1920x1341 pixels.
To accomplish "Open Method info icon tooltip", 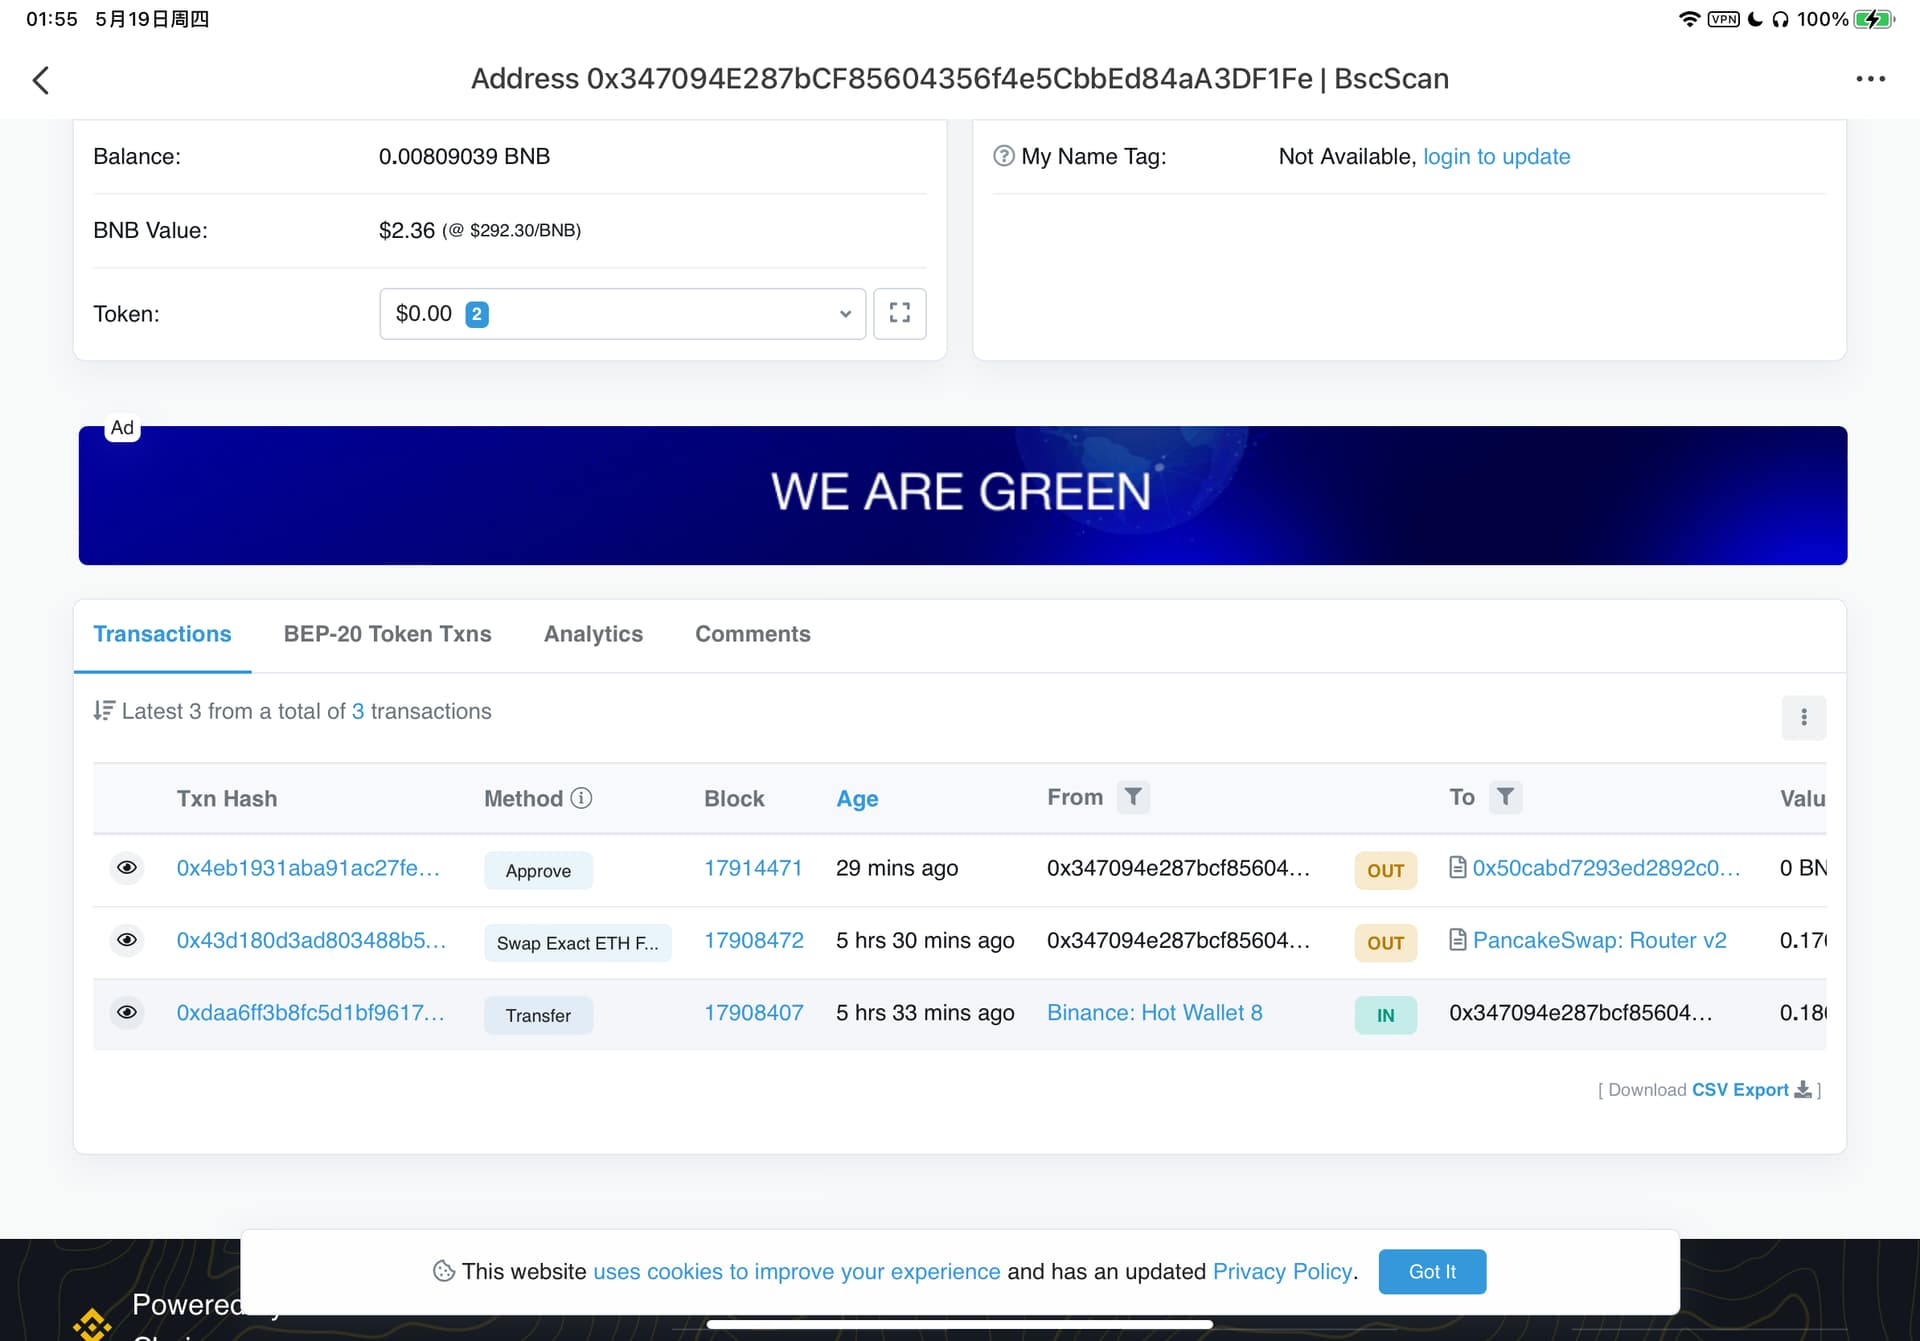I will click(x=581, y=798).
